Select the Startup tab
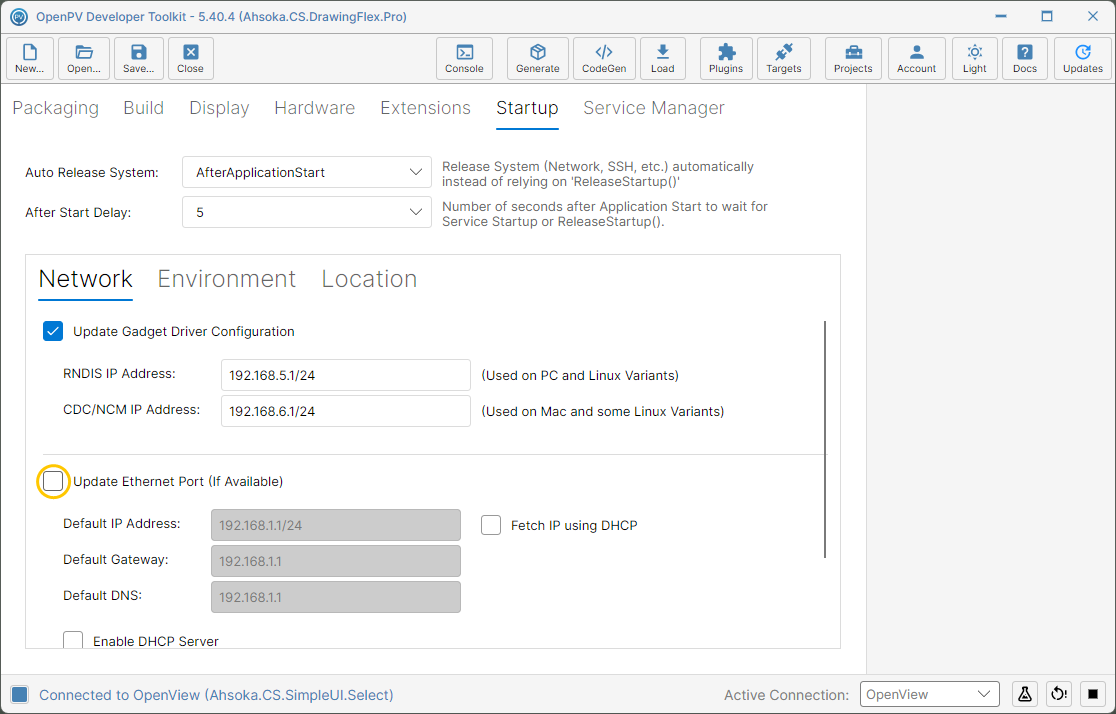 pyautogui.click(x=527, y=108)
